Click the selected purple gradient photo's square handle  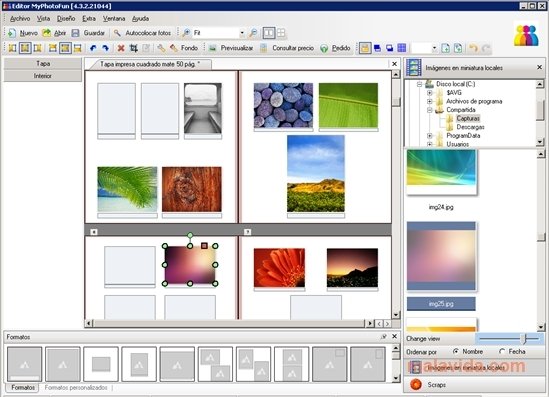coord(204,246)
